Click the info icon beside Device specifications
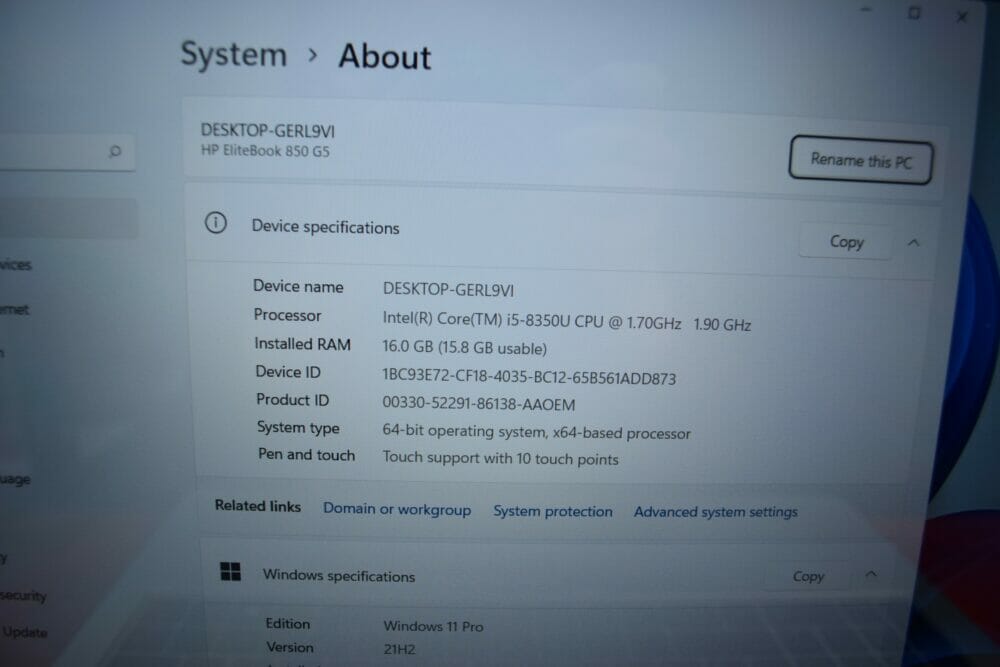The width and height of the screenshot is (1000, 667). pyautogui.click(x=216, y=223)
